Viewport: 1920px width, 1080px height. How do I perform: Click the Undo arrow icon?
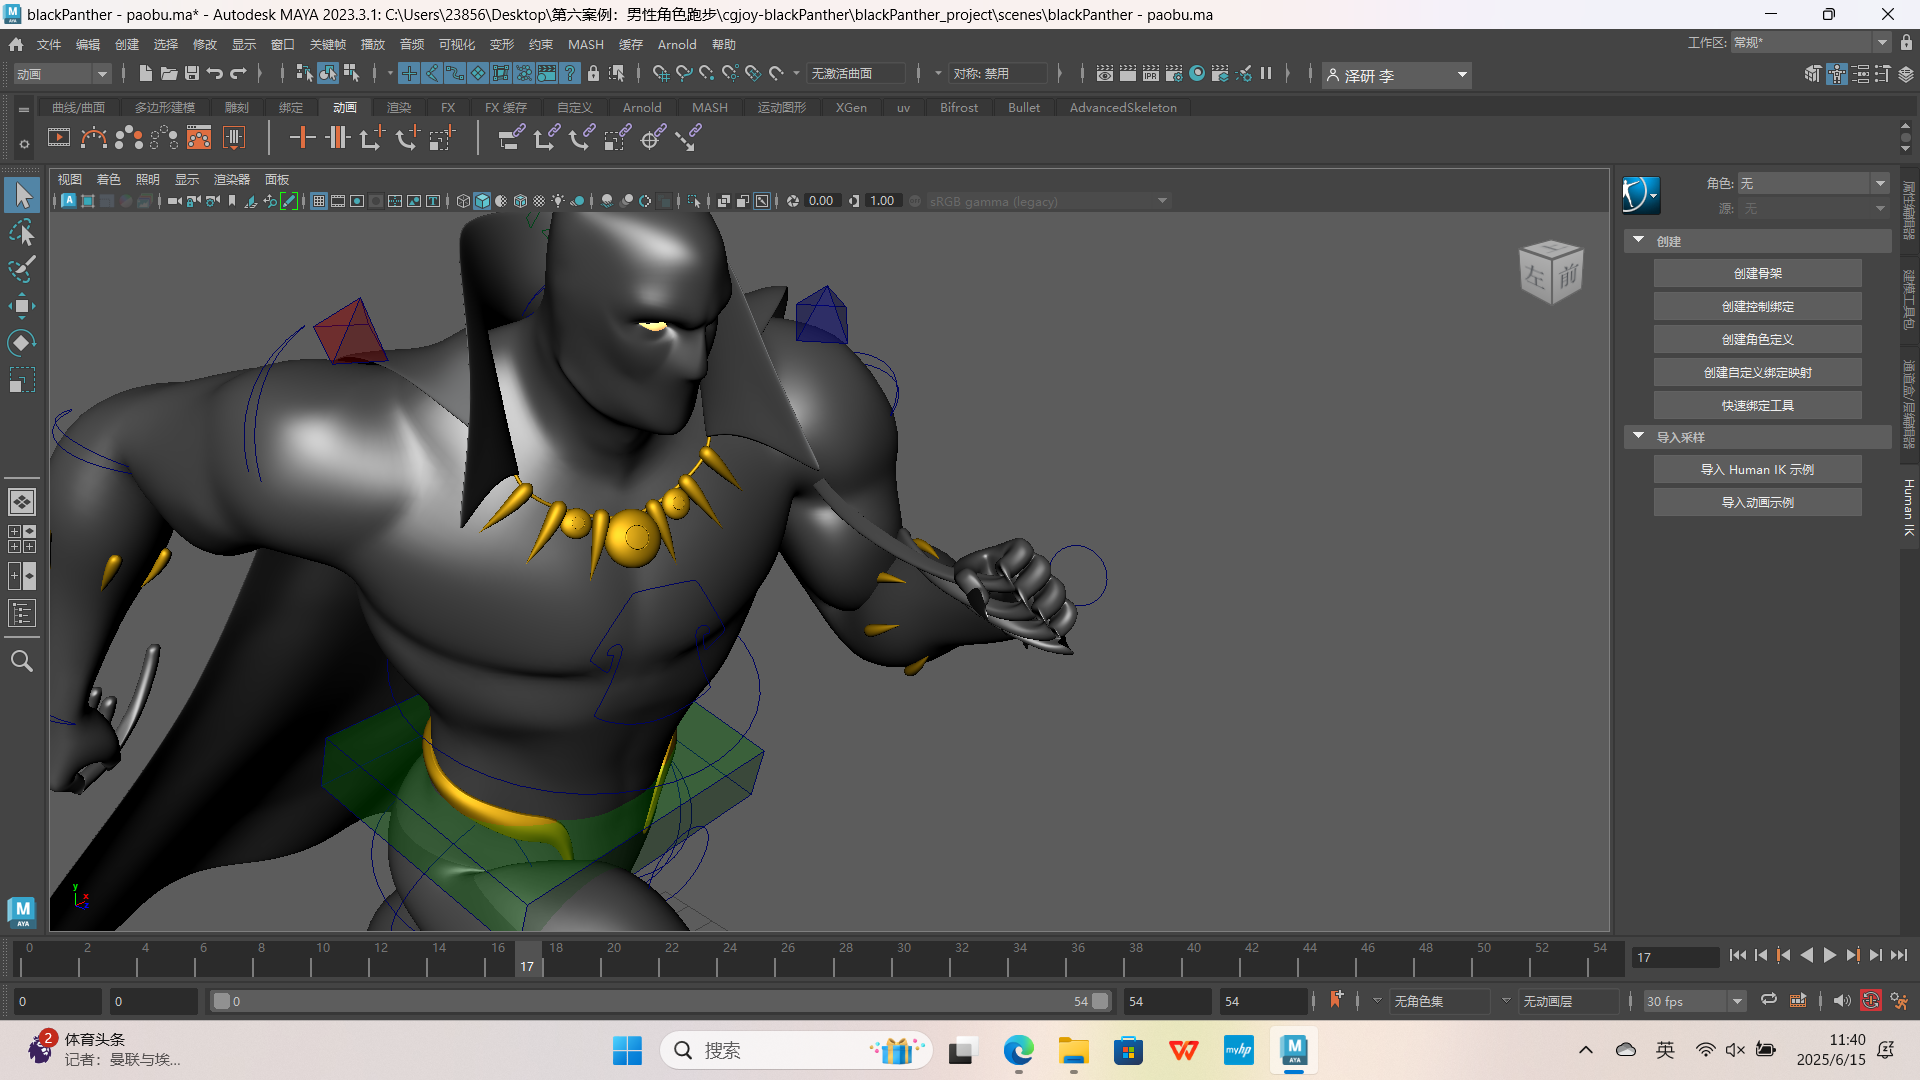215,73
